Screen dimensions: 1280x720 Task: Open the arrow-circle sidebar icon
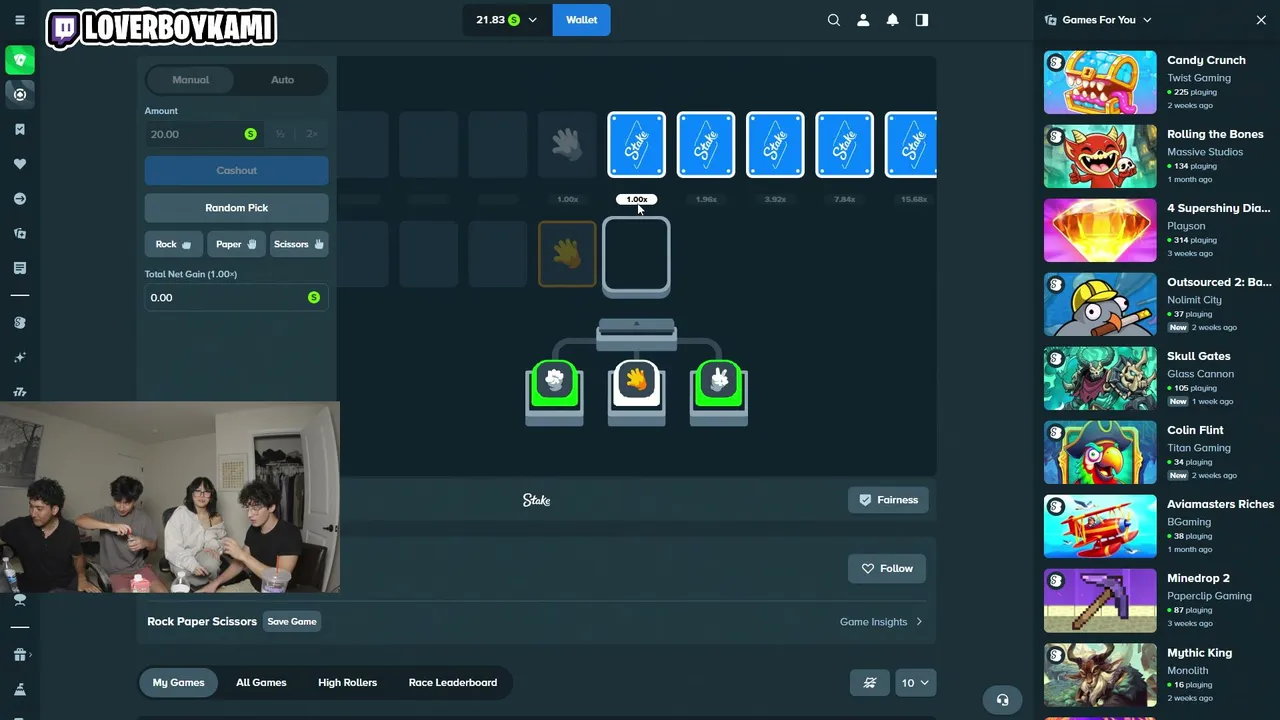point(20,199)
